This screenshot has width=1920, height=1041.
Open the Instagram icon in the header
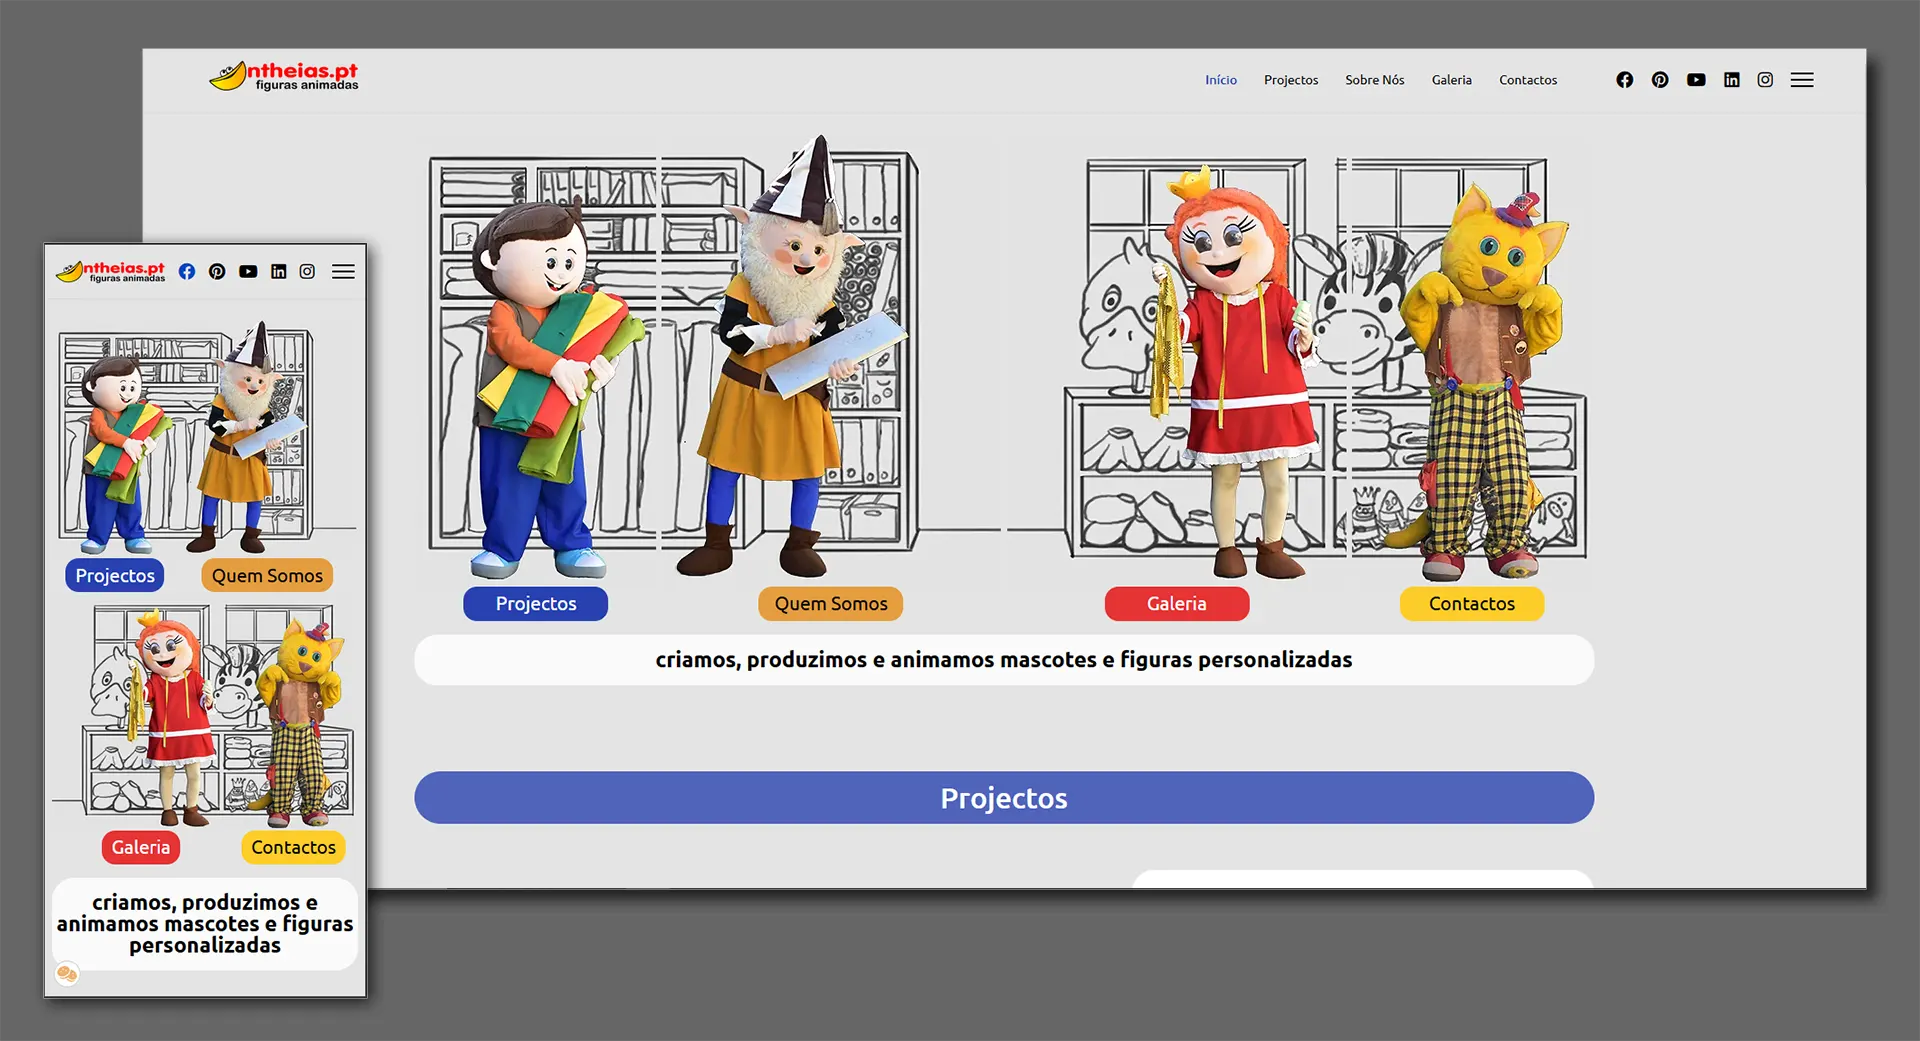point(1765,79)
